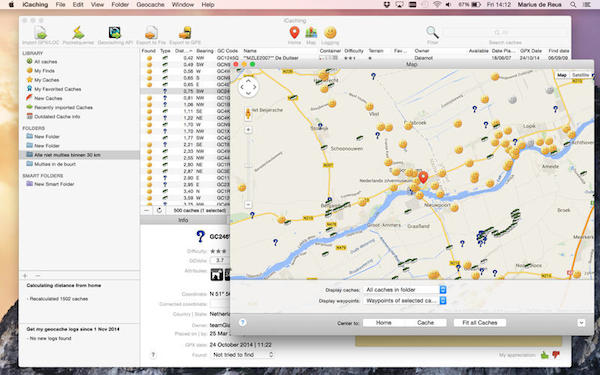Switch to the Map view type button
This screenshot has height=375, width=600.
562,75
